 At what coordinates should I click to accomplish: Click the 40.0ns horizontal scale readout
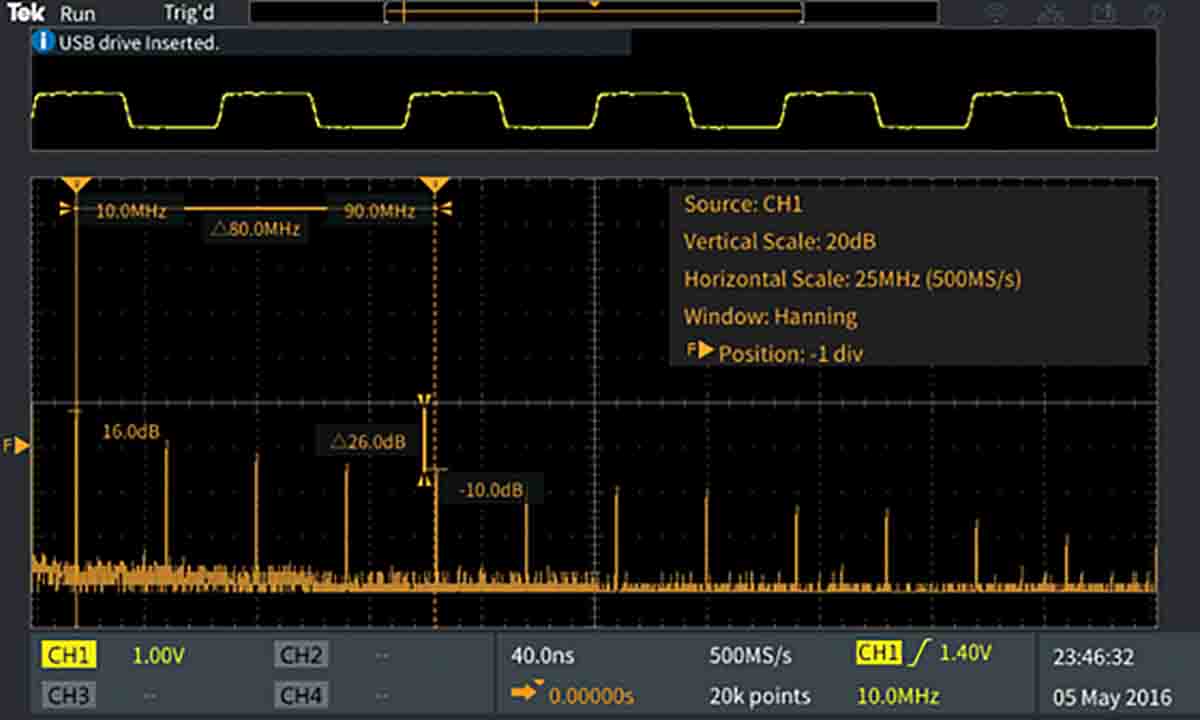[x=543, y=656]
